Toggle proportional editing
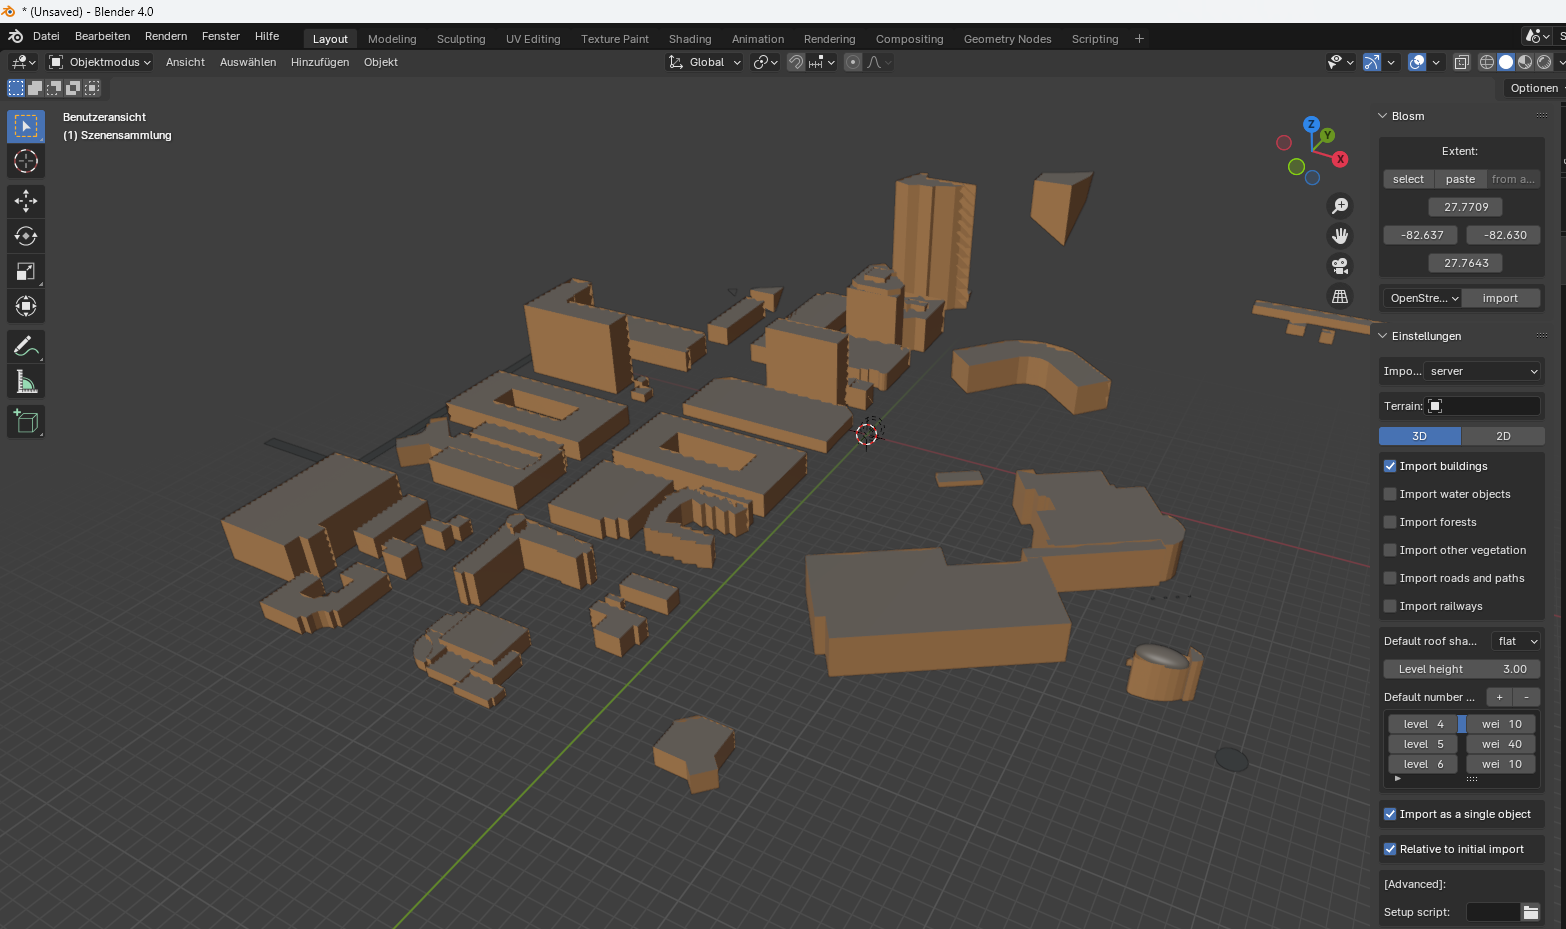 [x=853, y=62]
